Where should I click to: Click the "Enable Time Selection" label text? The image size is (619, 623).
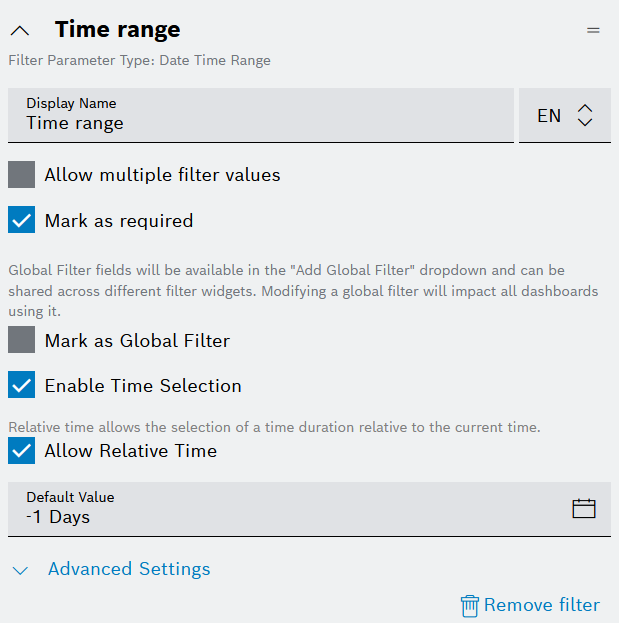coord(143,386)
